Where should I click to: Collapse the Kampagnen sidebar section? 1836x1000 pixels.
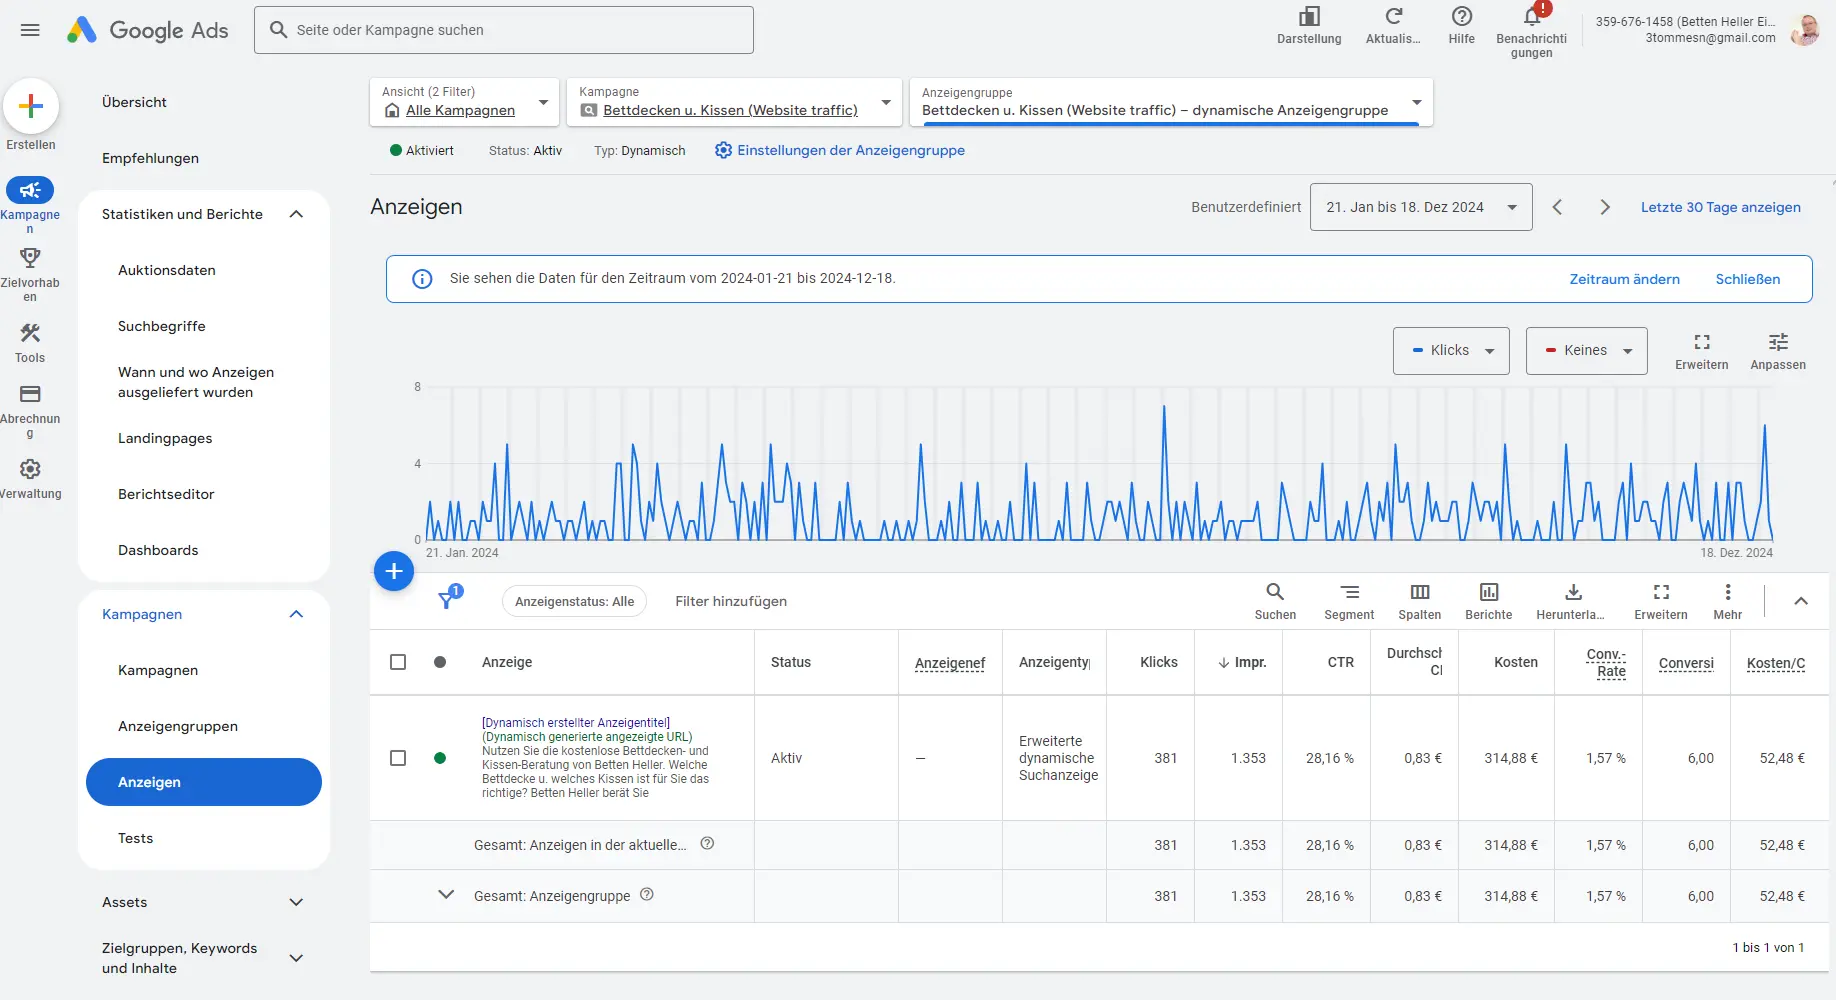point(296,614)
